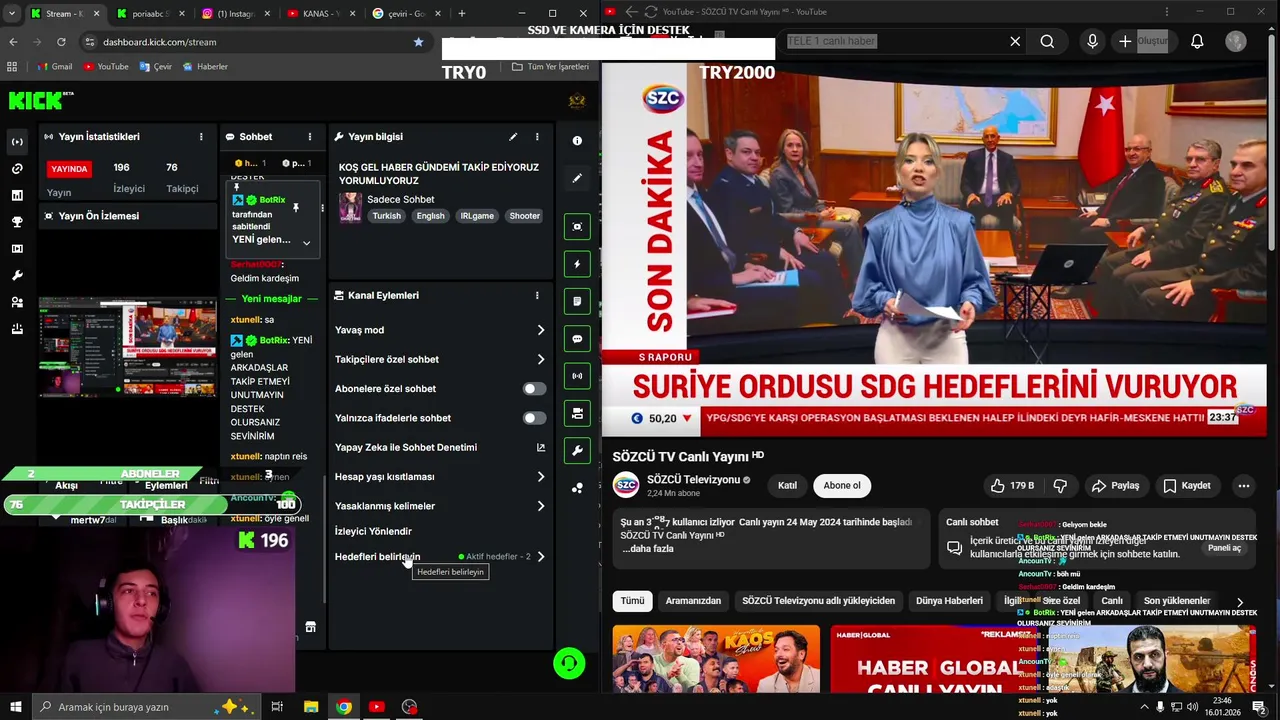1280x720 pixels.
Task: Toggle the wrench widget icon in right toolbar
Action: click(577, 451)
